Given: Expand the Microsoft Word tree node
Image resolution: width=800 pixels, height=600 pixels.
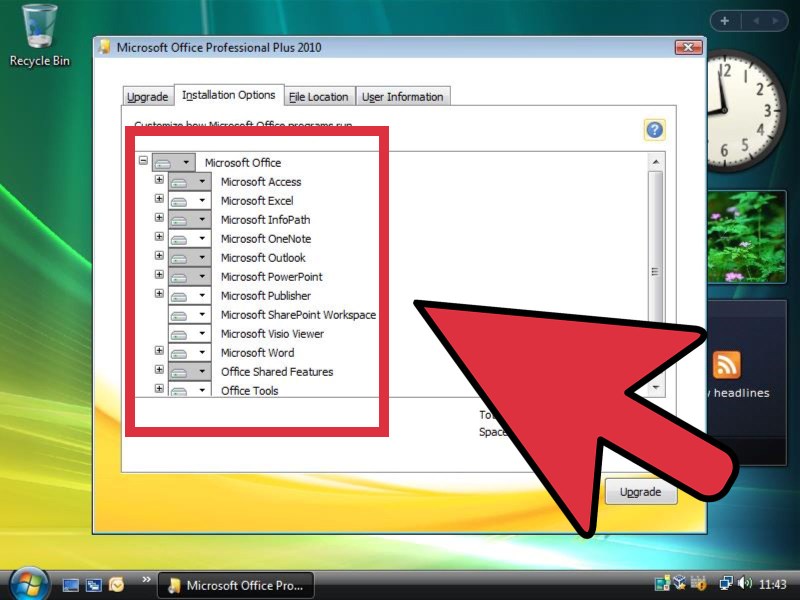Looking at the screenshot, I should click(x=159, y=351).
